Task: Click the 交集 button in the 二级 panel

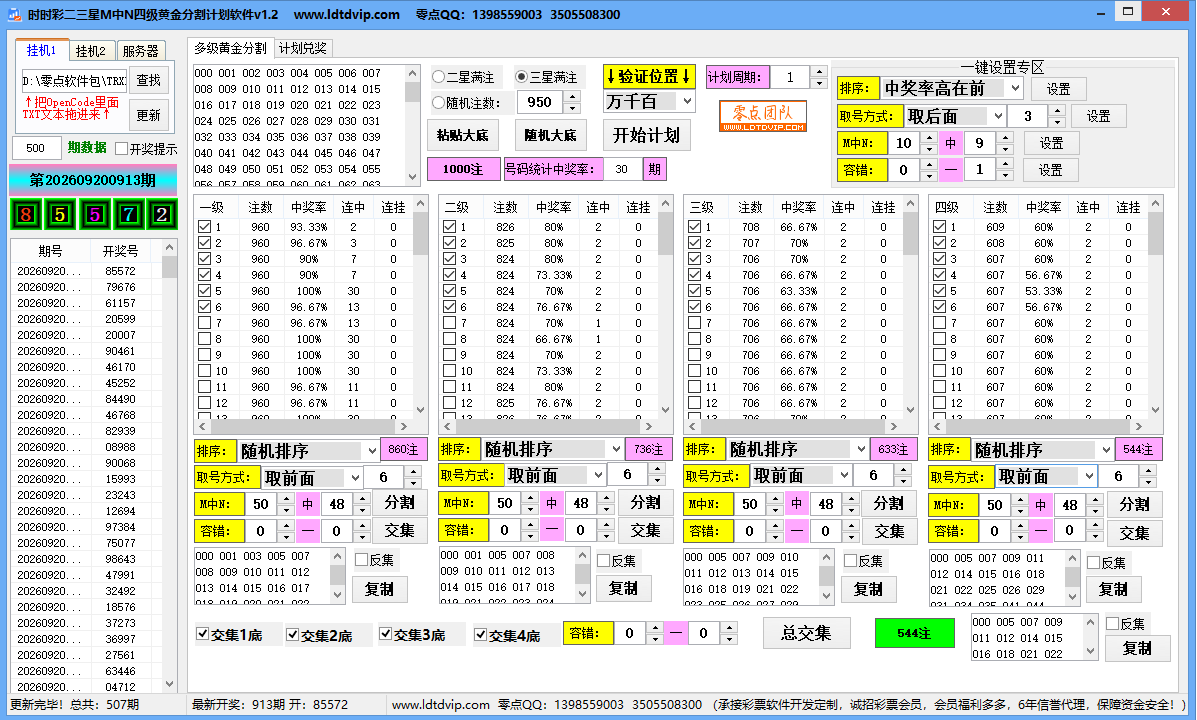Action: (x=645, y=530)
